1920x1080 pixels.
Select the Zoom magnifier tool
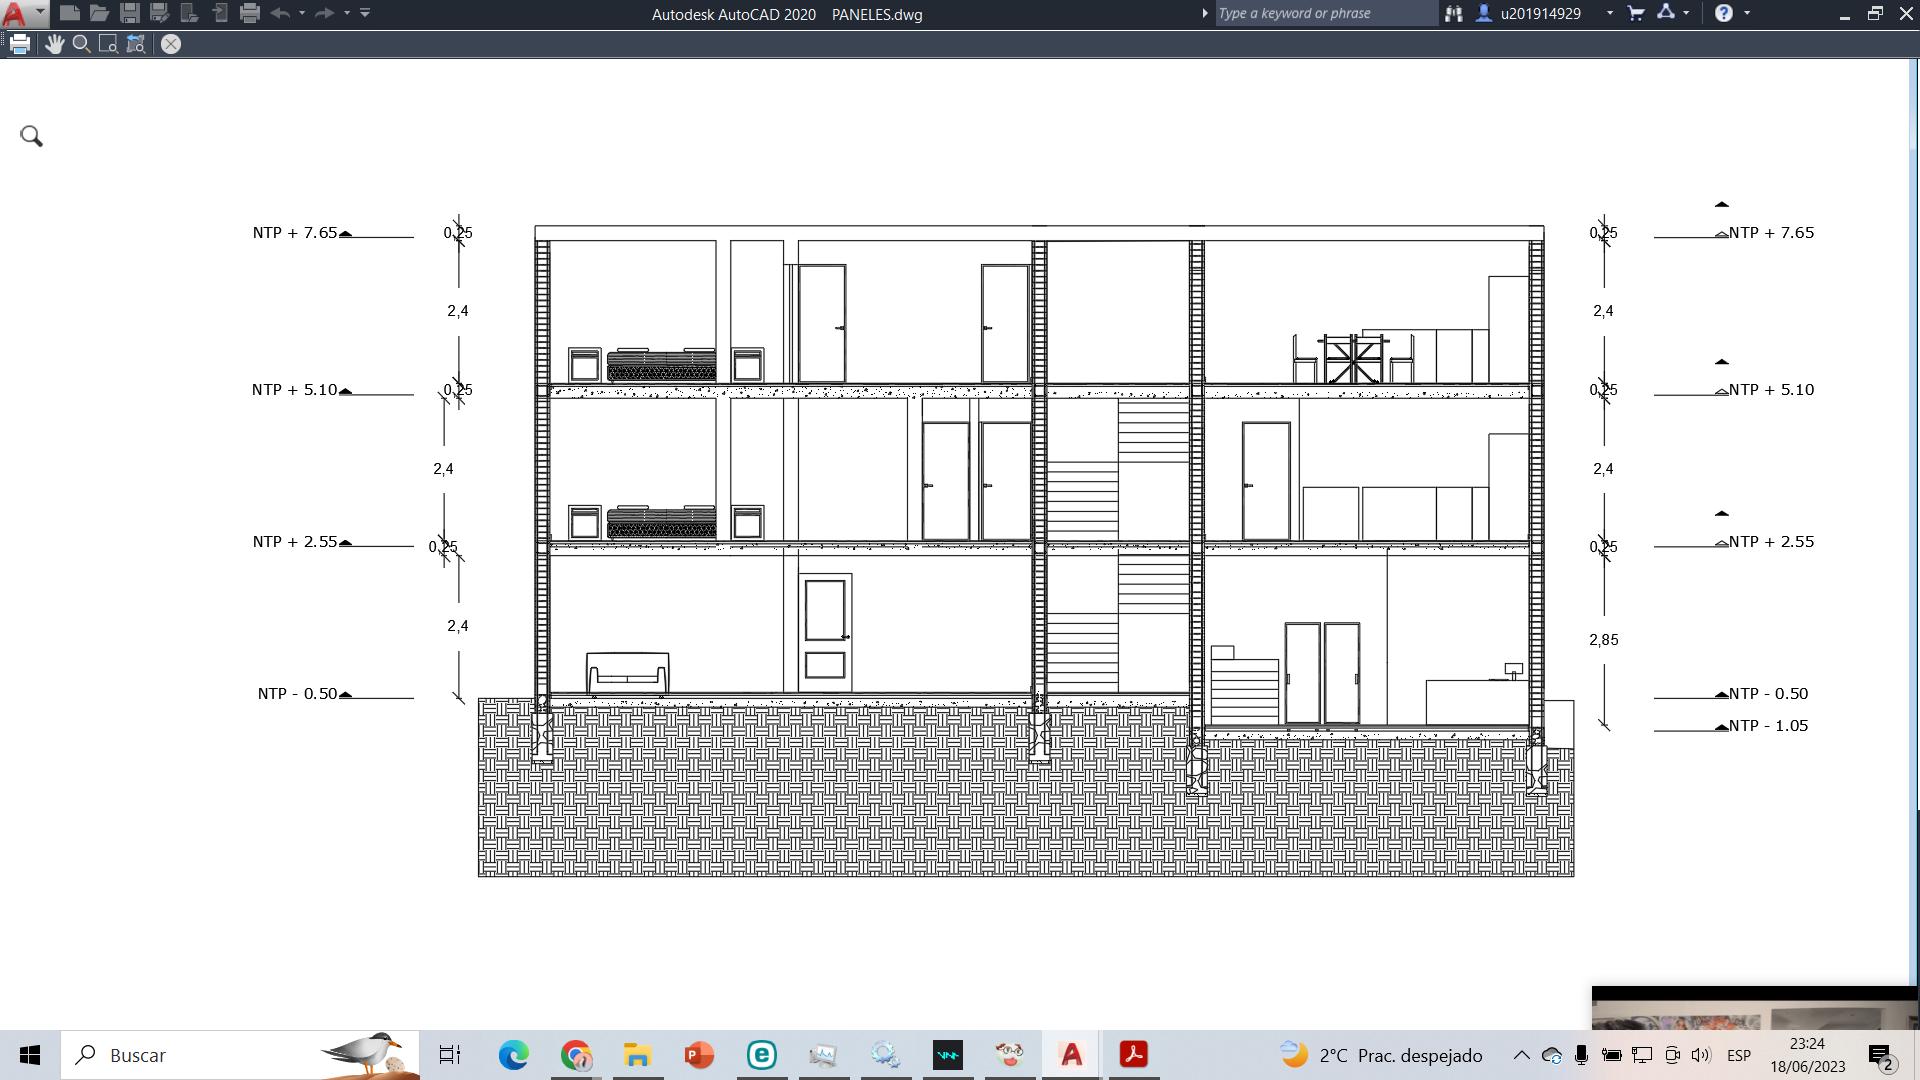coord(82,44)
